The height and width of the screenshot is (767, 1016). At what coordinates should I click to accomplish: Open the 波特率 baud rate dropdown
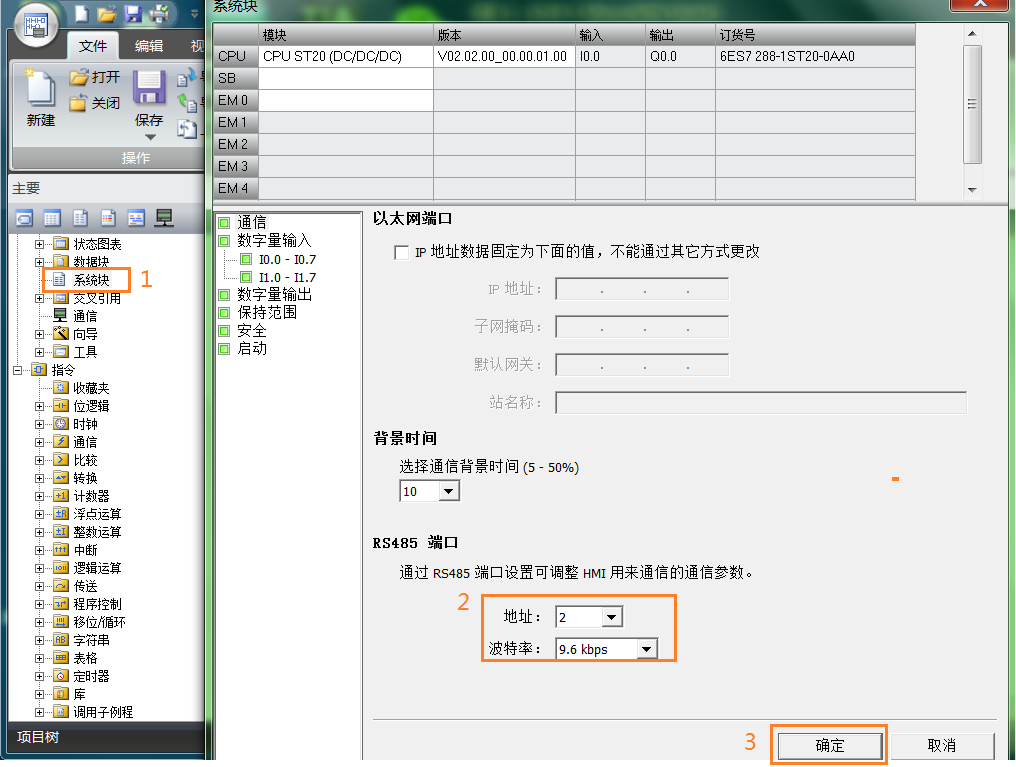pos(646,649)
